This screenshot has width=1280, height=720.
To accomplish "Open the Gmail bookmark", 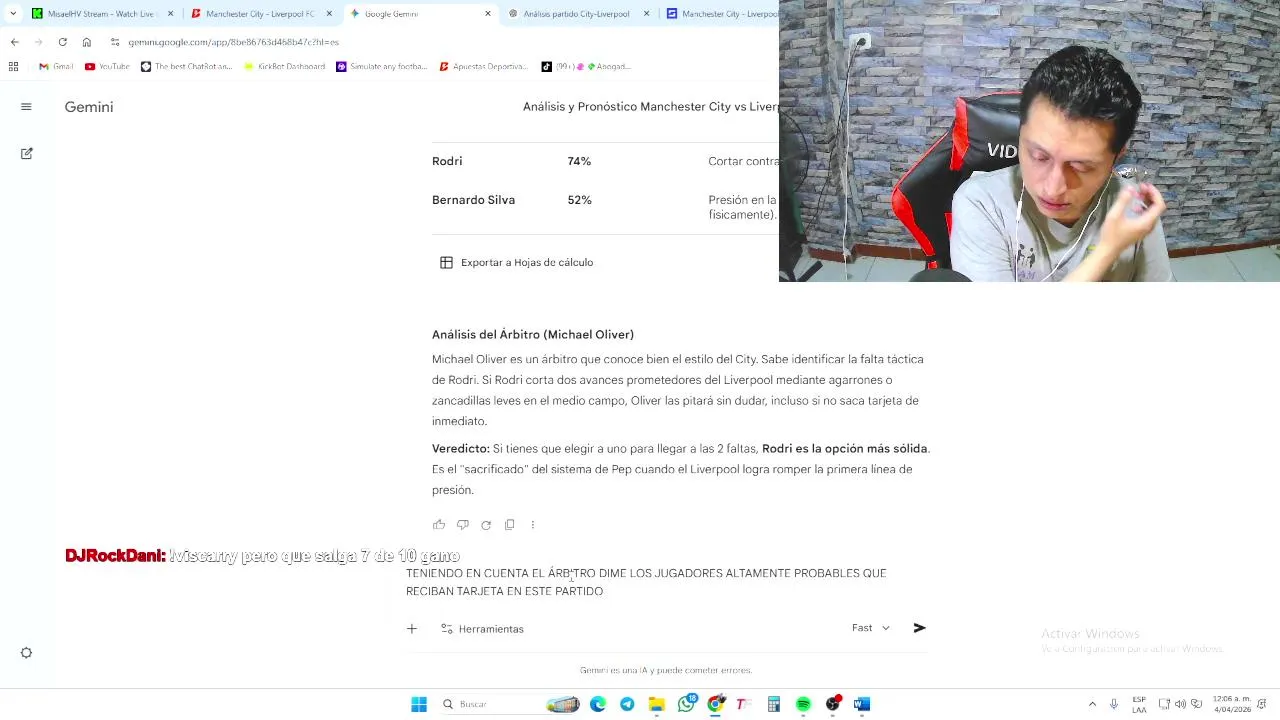I will [56, 66].
